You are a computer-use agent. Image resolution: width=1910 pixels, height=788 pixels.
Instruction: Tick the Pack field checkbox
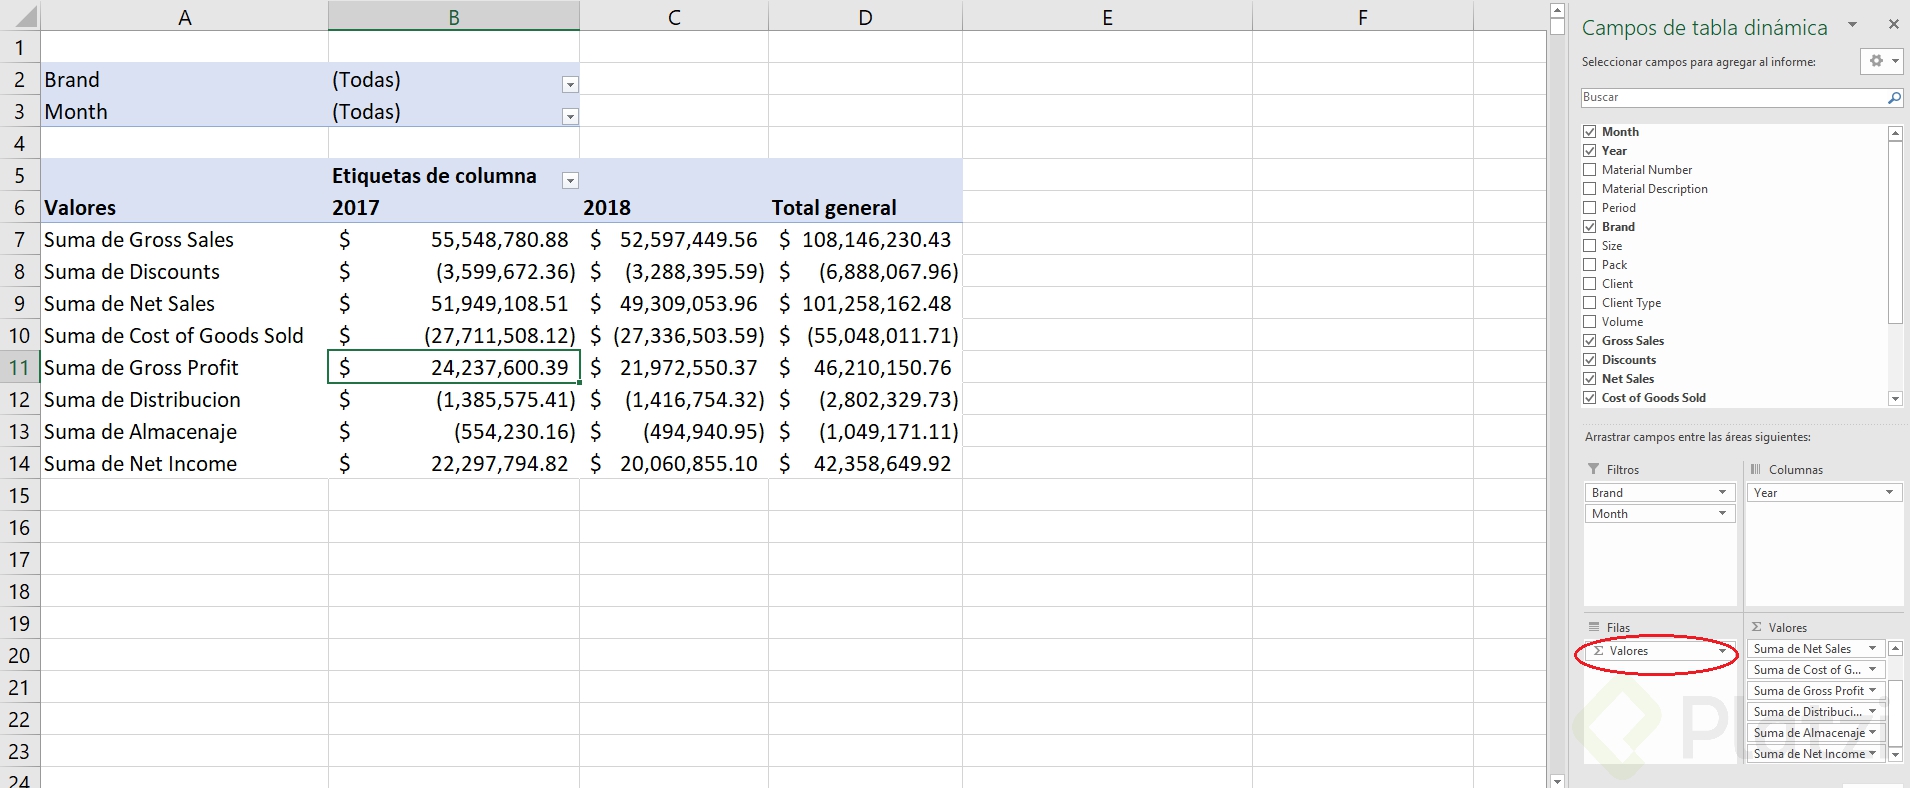pos(1589,265)
